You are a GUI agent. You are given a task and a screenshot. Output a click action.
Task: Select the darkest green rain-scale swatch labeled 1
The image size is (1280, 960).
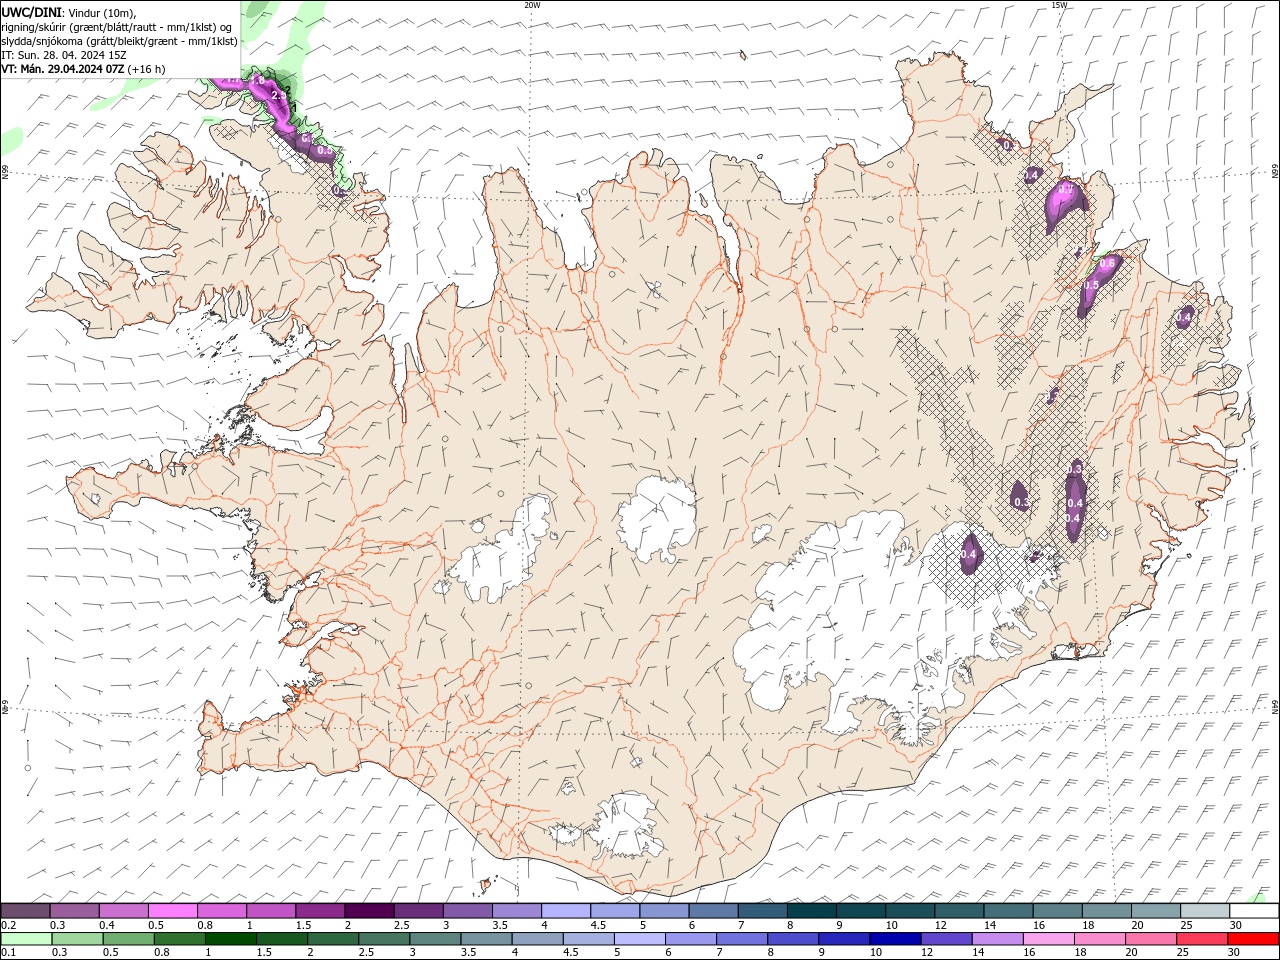pos(230,939)
